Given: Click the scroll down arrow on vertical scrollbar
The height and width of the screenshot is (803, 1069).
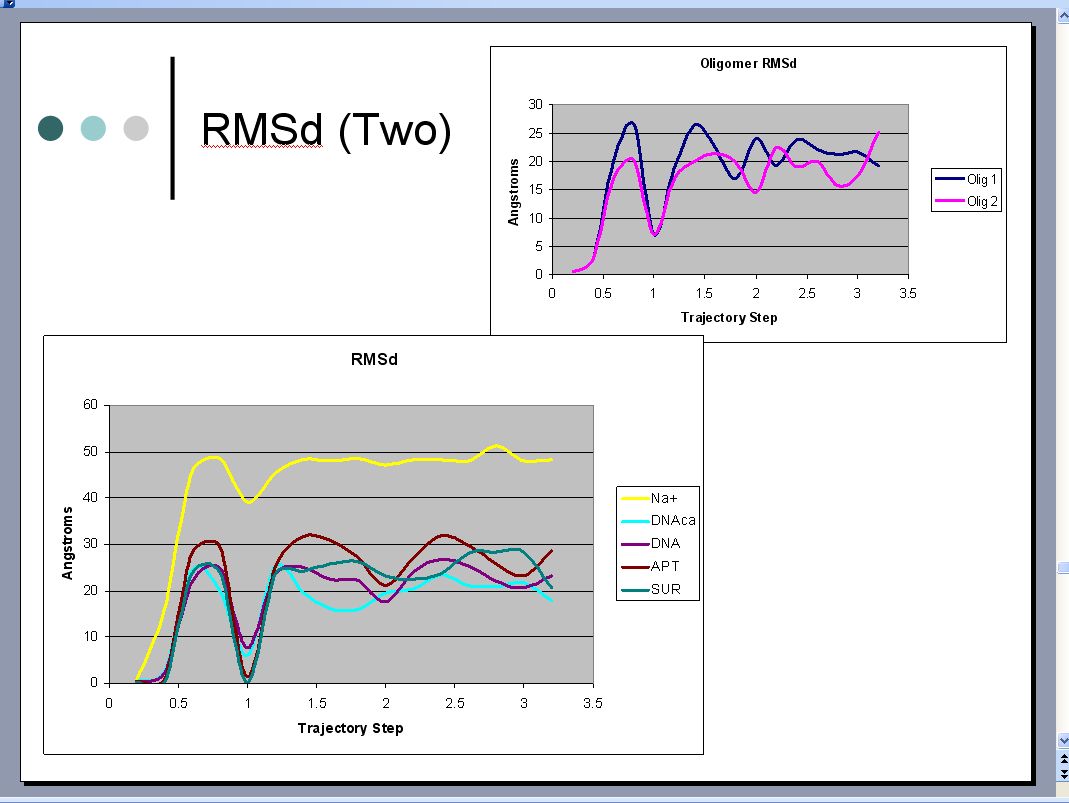Looking at the screenshot, I should (x=1063, y=741).
